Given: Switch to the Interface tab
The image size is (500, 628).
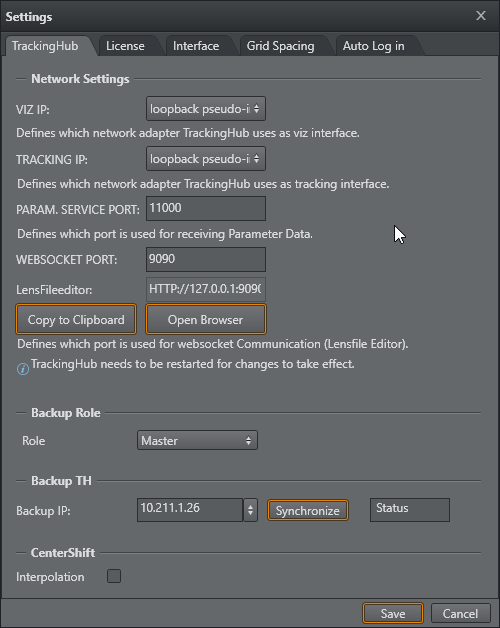Looking at the screenshot, I should tap(196, 46).
